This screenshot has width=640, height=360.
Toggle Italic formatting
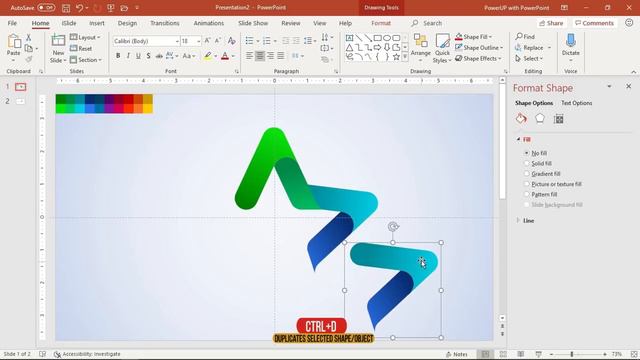pos(128,56)
